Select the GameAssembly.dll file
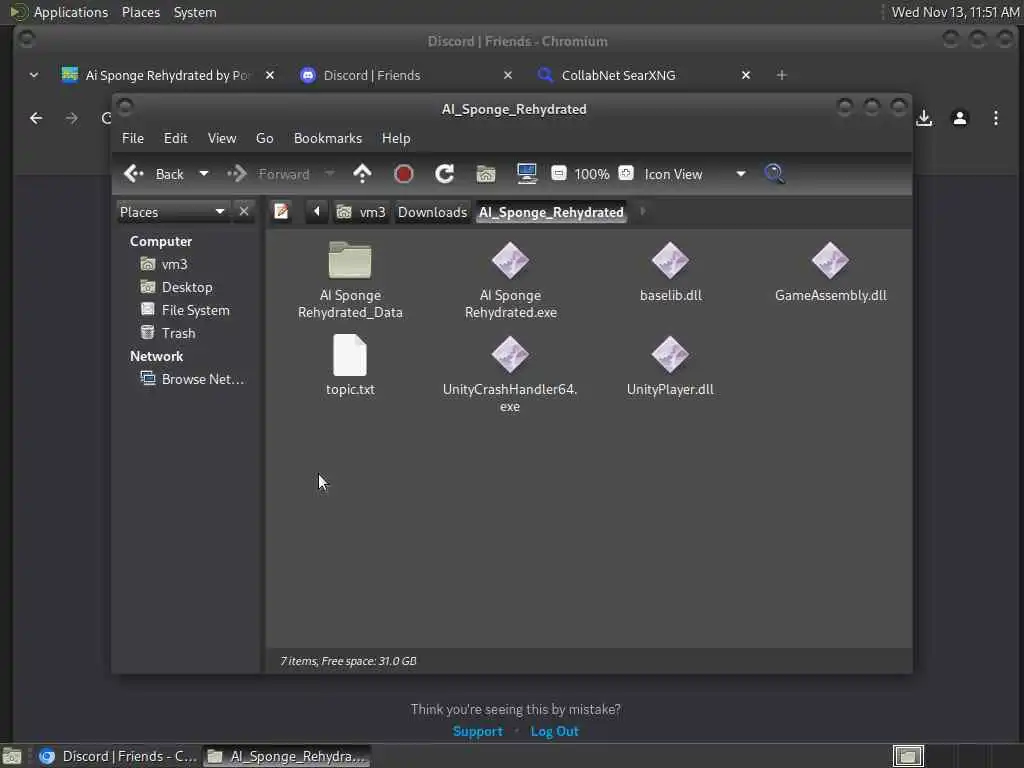 coord(831,272)
